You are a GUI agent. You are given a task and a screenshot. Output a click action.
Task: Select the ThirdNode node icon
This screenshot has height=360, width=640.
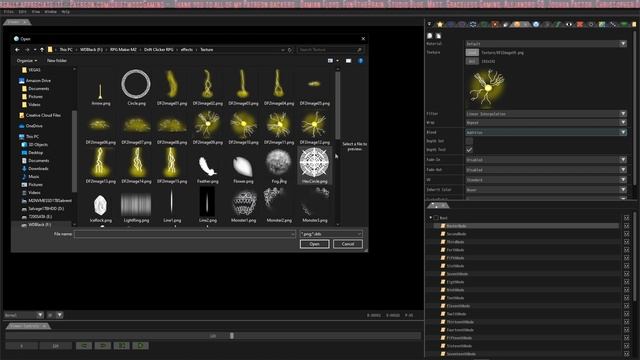[x=443, y=242]
